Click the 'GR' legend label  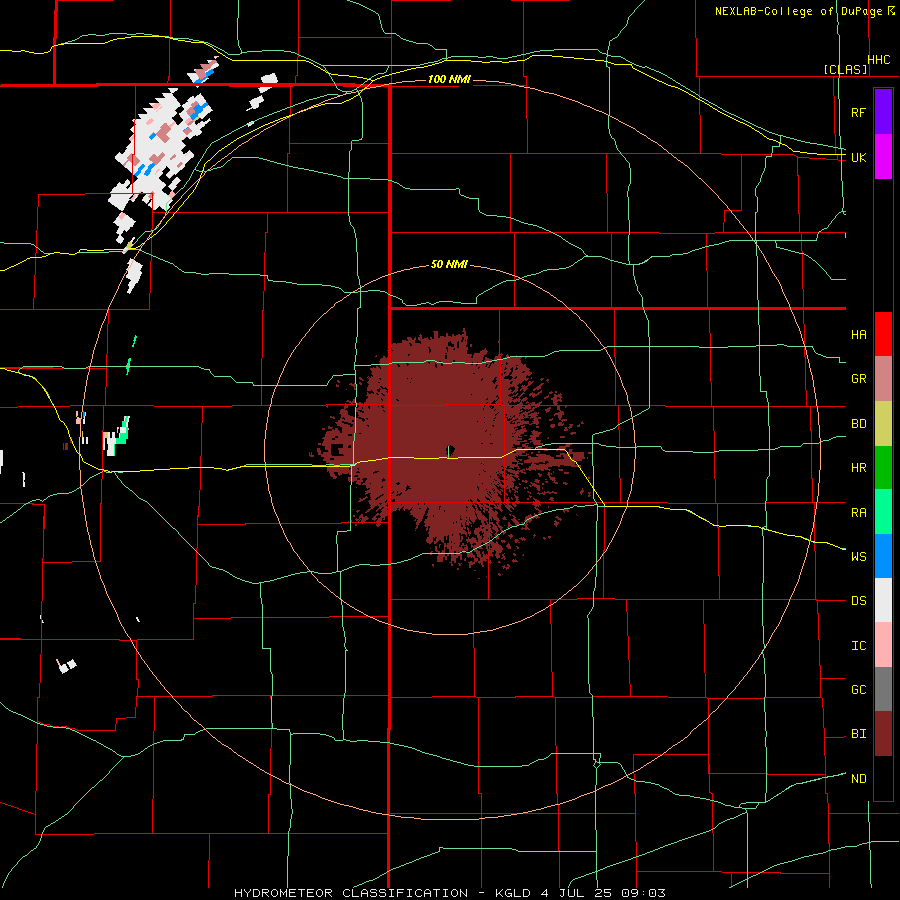coord(858,379)
